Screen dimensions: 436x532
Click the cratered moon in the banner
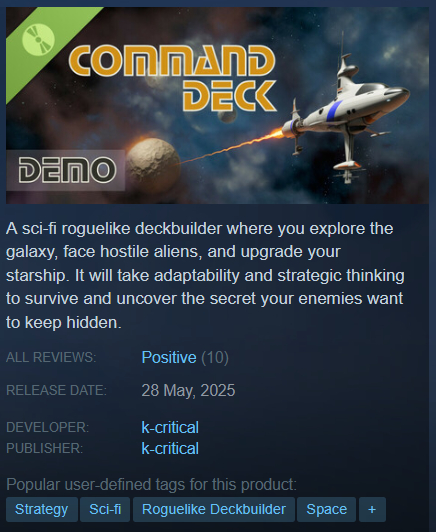pos(153,165)
